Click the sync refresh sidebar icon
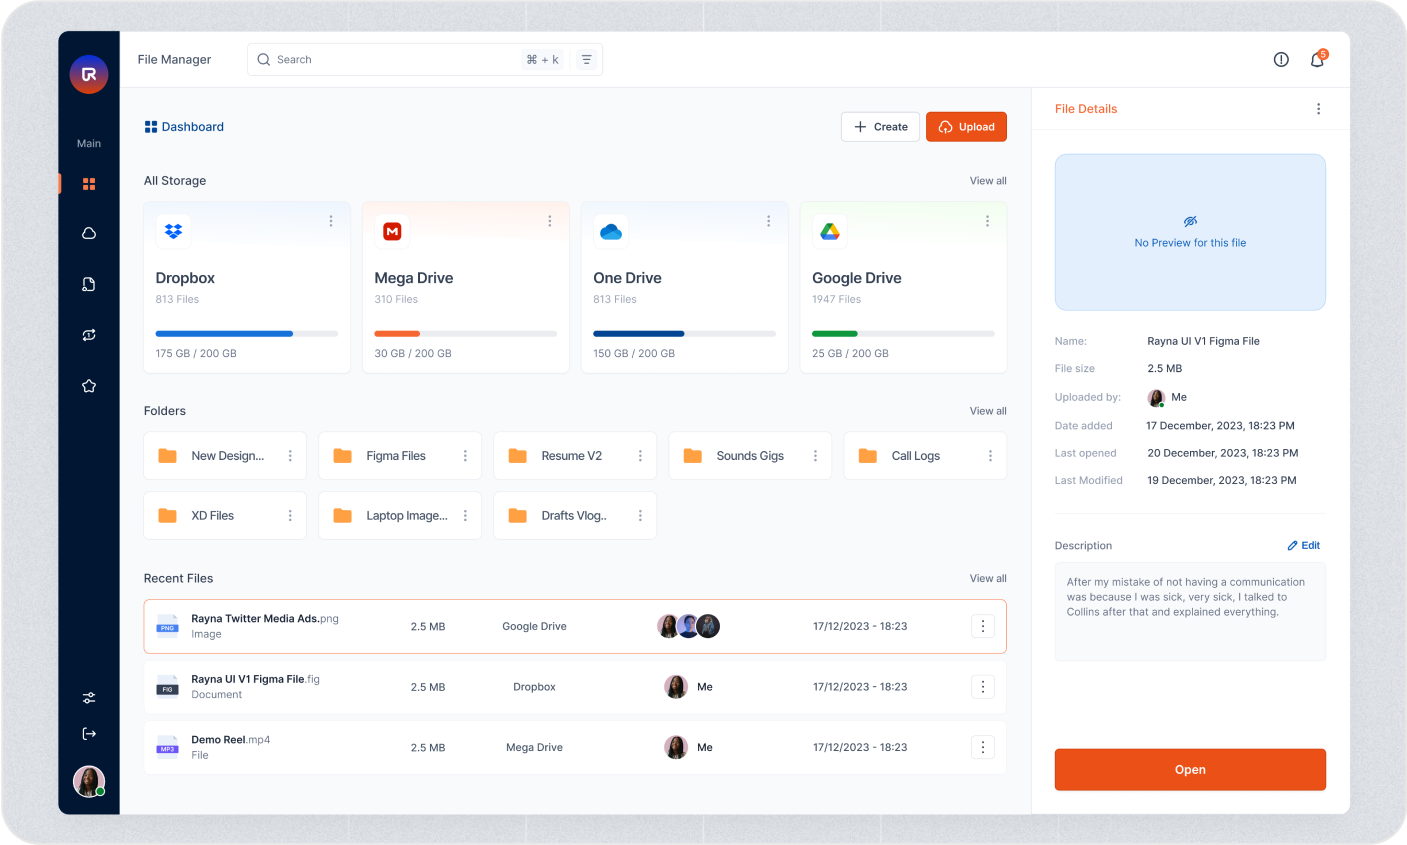 pyautogui.click(x=89, y=335)
